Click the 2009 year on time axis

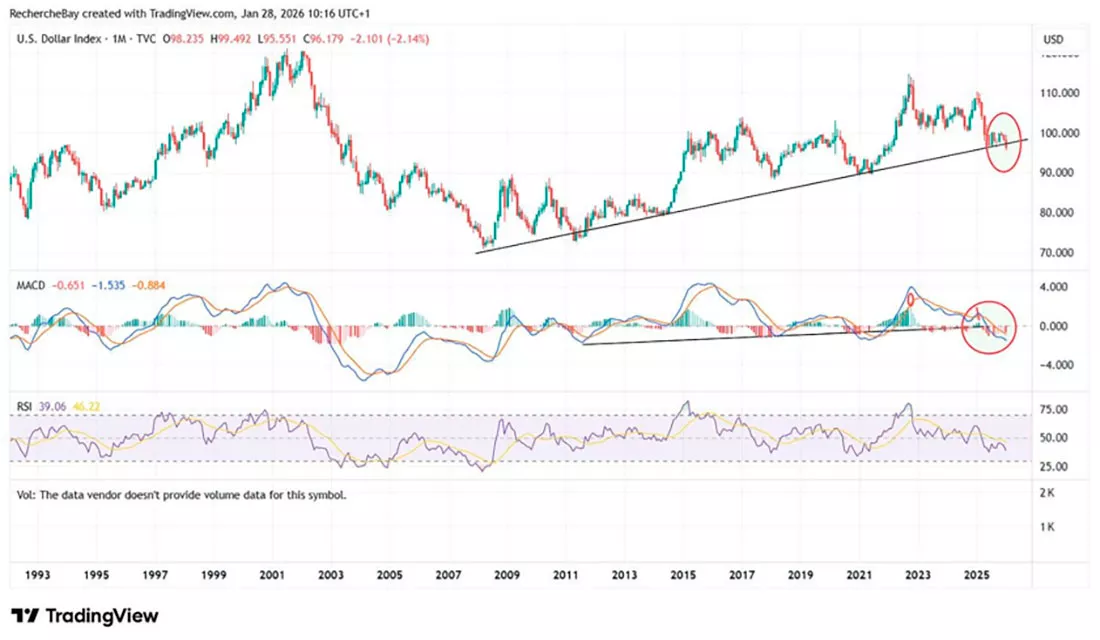(x=507, y=575)
